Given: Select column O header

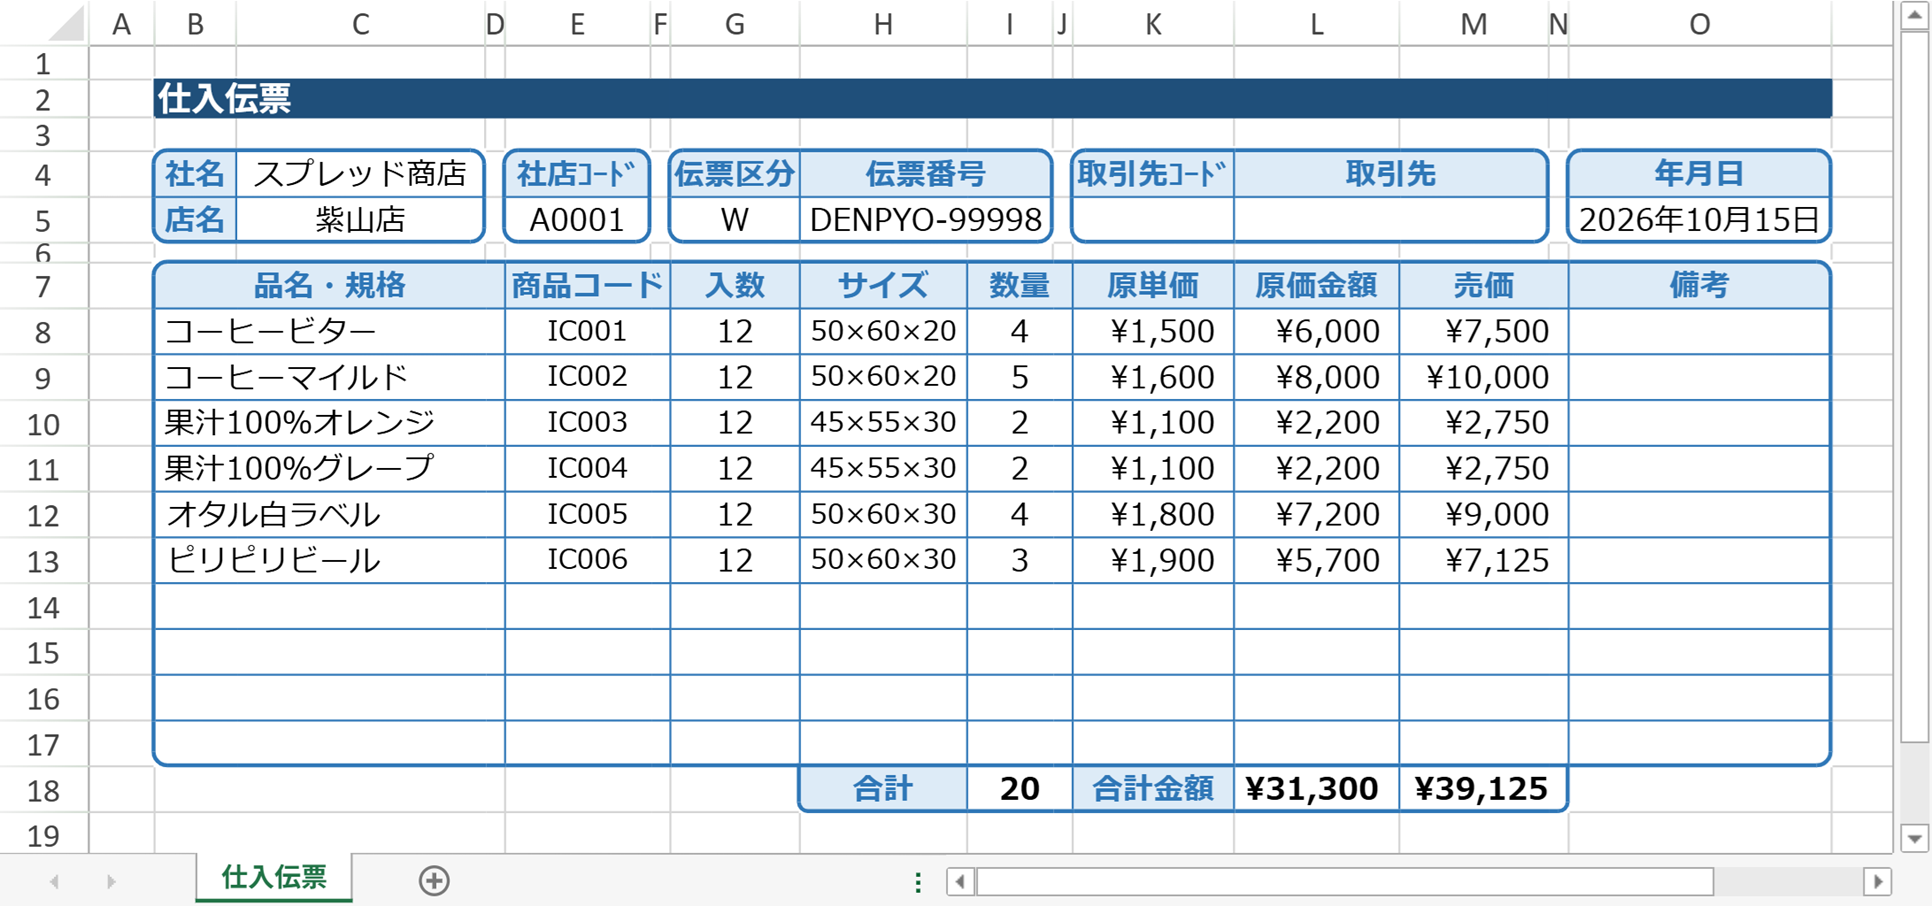Looking at the screenshot, I should click(x=1699, y=24).
